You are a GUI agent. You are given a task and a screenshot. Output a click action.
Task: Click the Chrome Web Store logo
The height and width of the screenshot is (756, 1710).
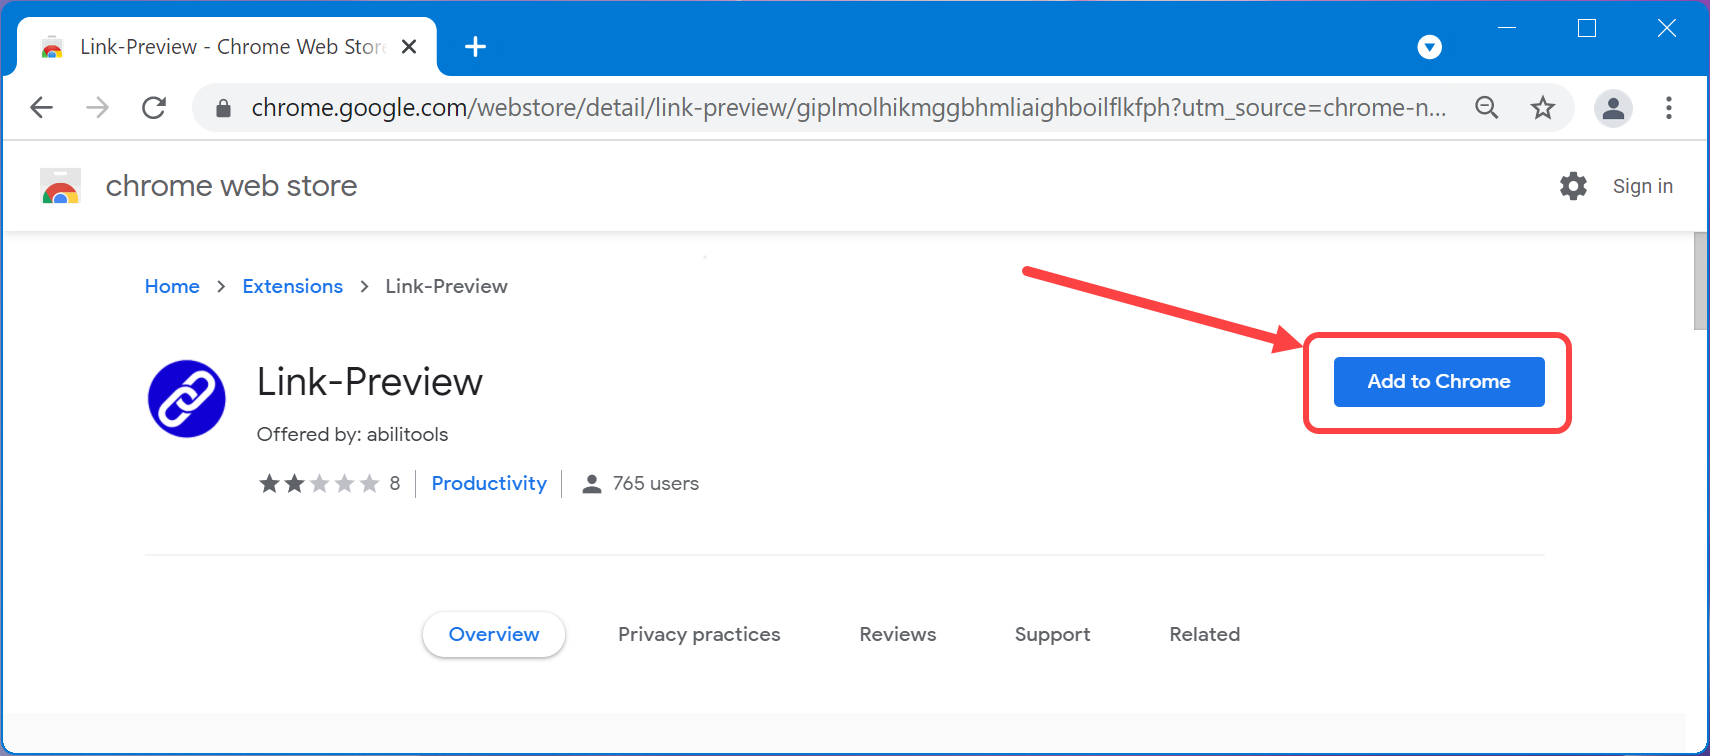(x=60, y=186)
